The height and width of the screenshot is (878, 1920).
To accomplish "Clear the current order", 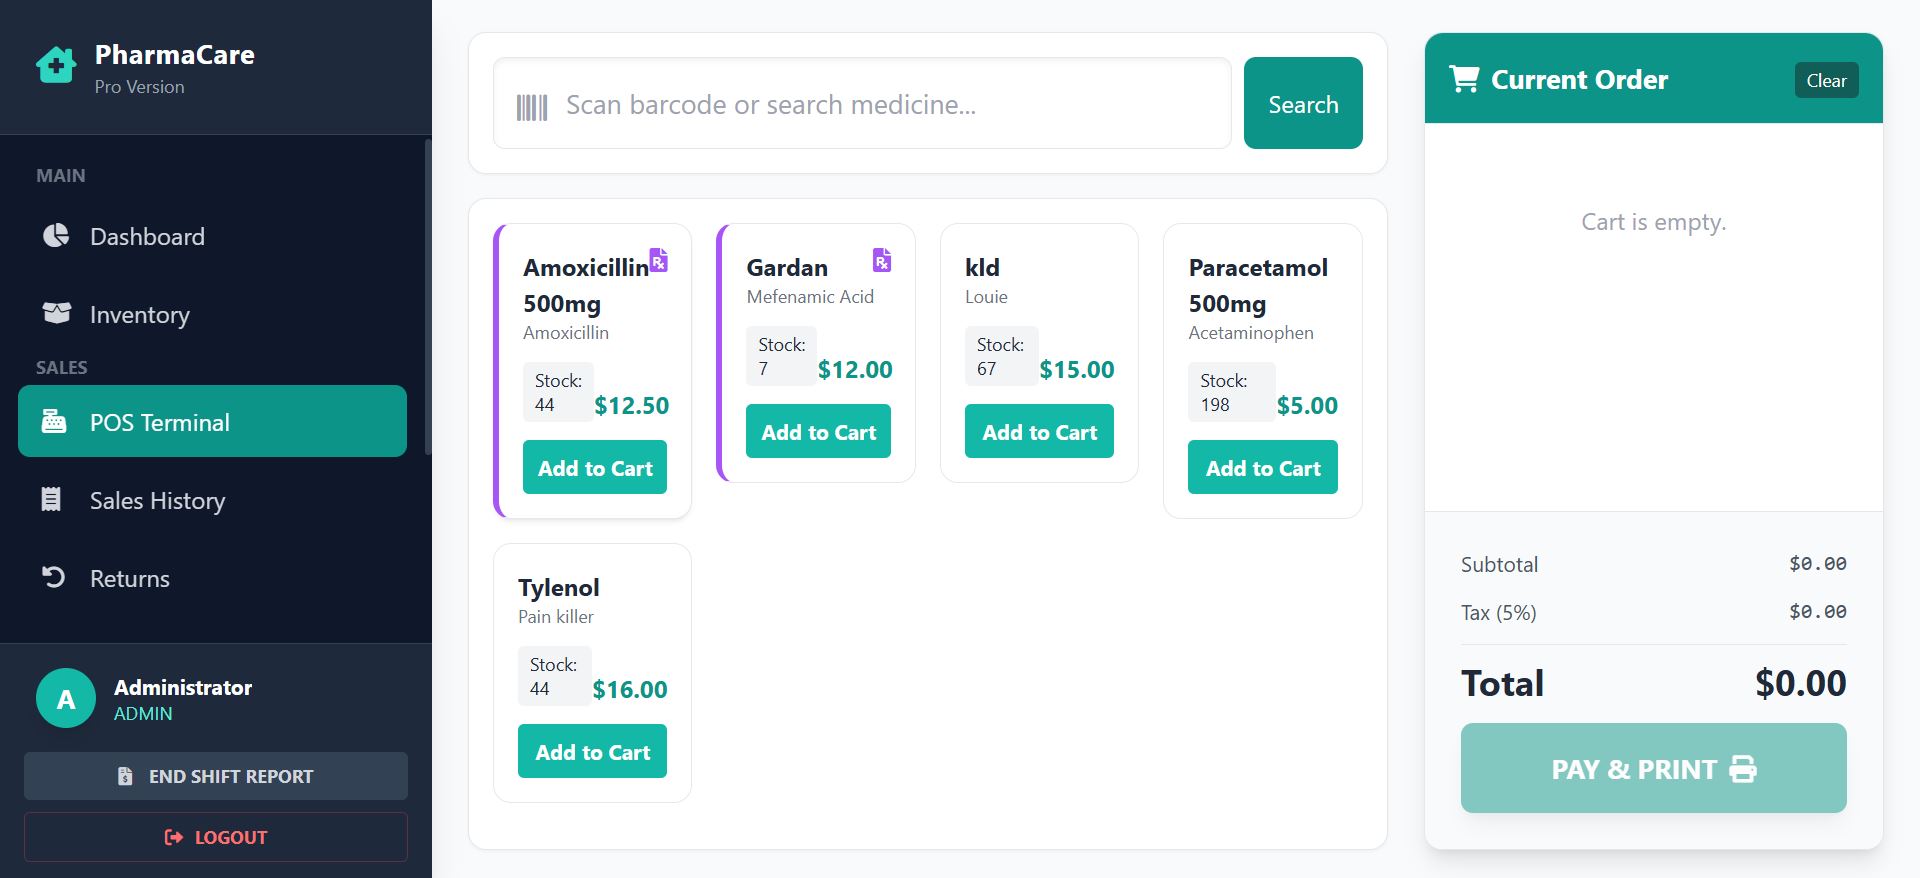I will (1826, 80).
